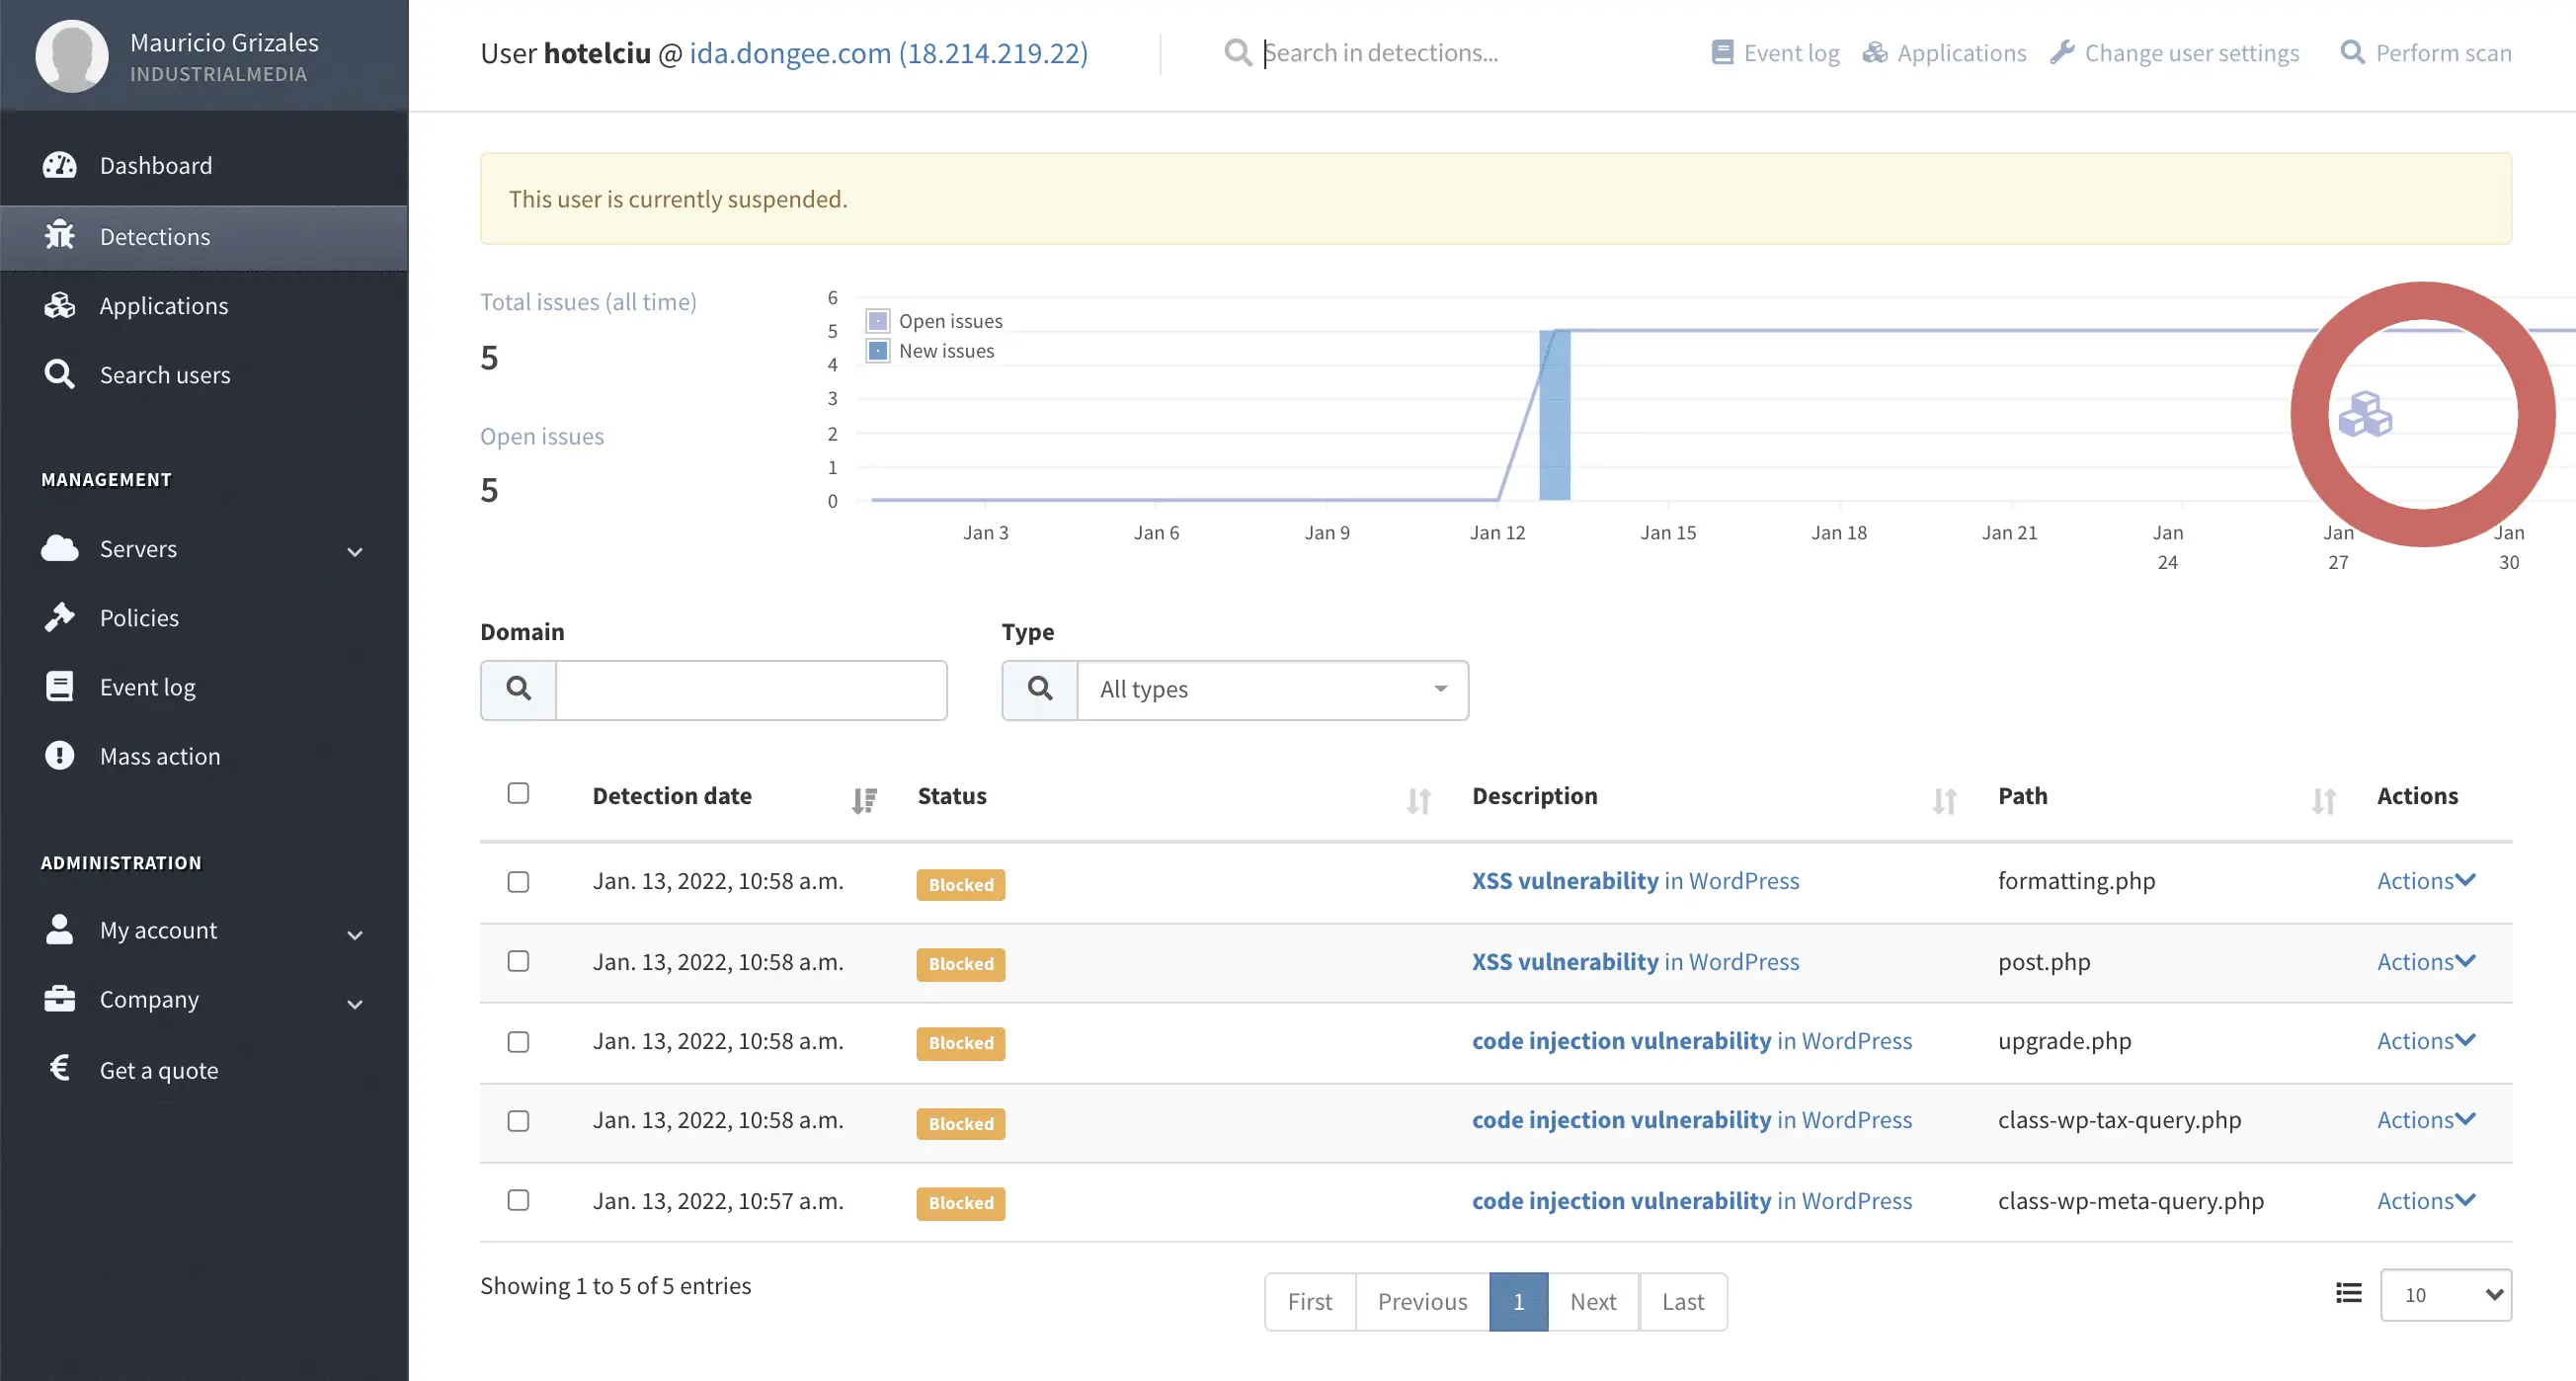Toggle Open issues chart legend box
Viewport: 2576px width, 1381px height.
point(878,321)
